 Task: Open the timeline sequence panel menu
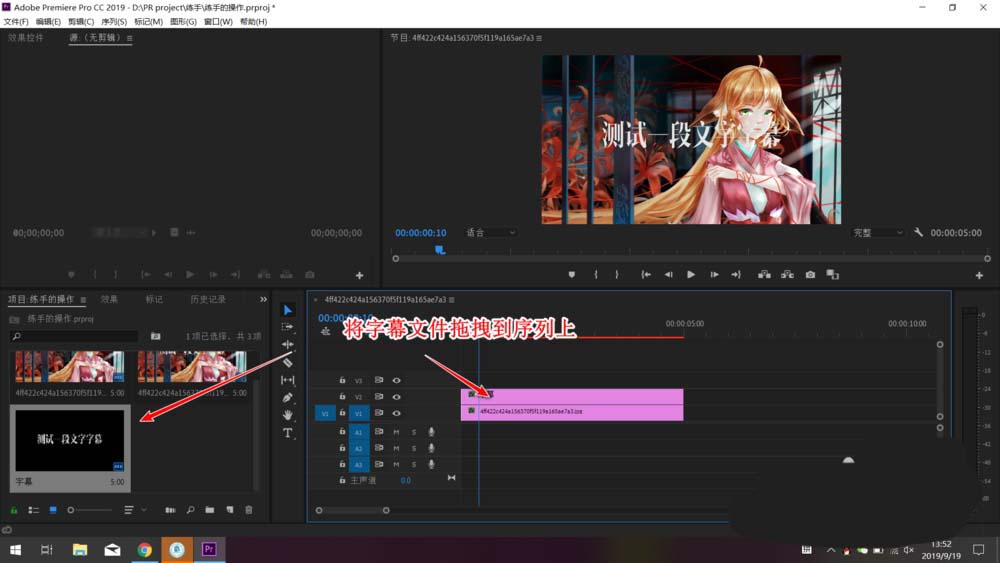[452, 300]
